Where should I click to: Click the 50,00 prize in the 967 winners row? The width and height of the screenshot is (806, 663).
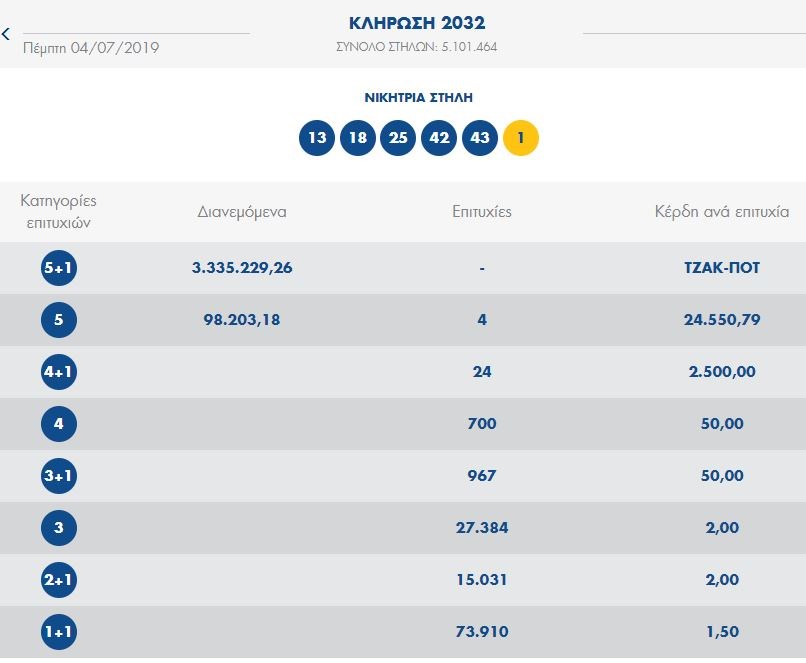pos(722,475)
